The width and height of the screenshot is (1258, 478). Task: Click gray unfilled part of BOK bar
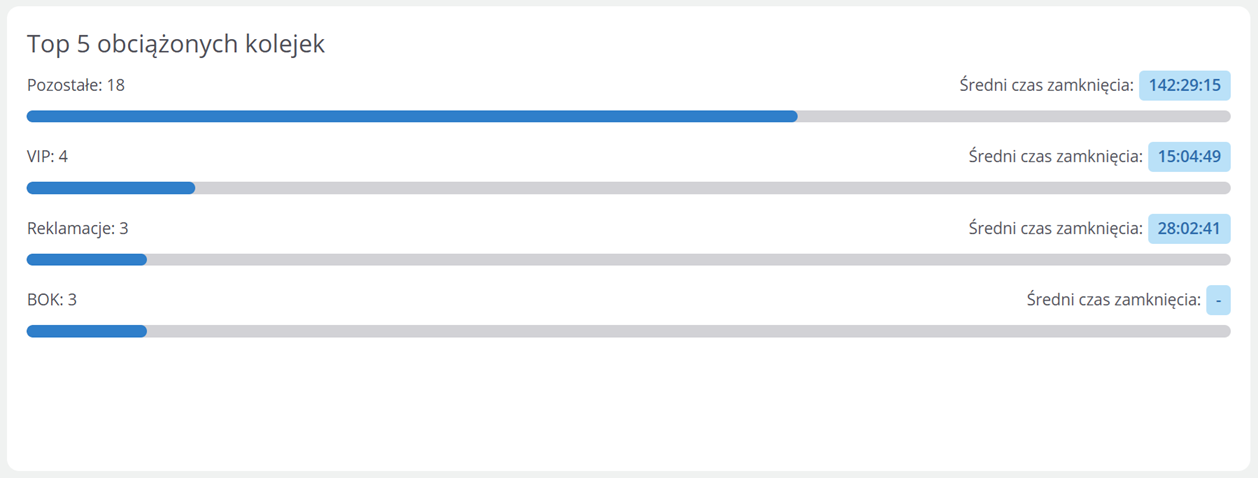pyautogui.click(x=688, y=331)
